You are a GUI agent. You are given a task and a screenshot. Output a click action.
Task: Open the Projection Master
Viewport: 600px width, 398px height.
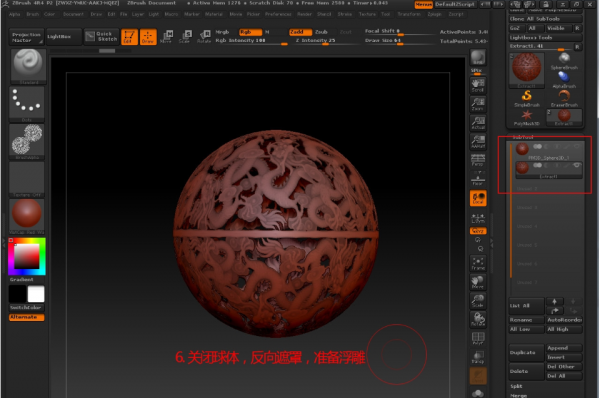pos(26,37)
